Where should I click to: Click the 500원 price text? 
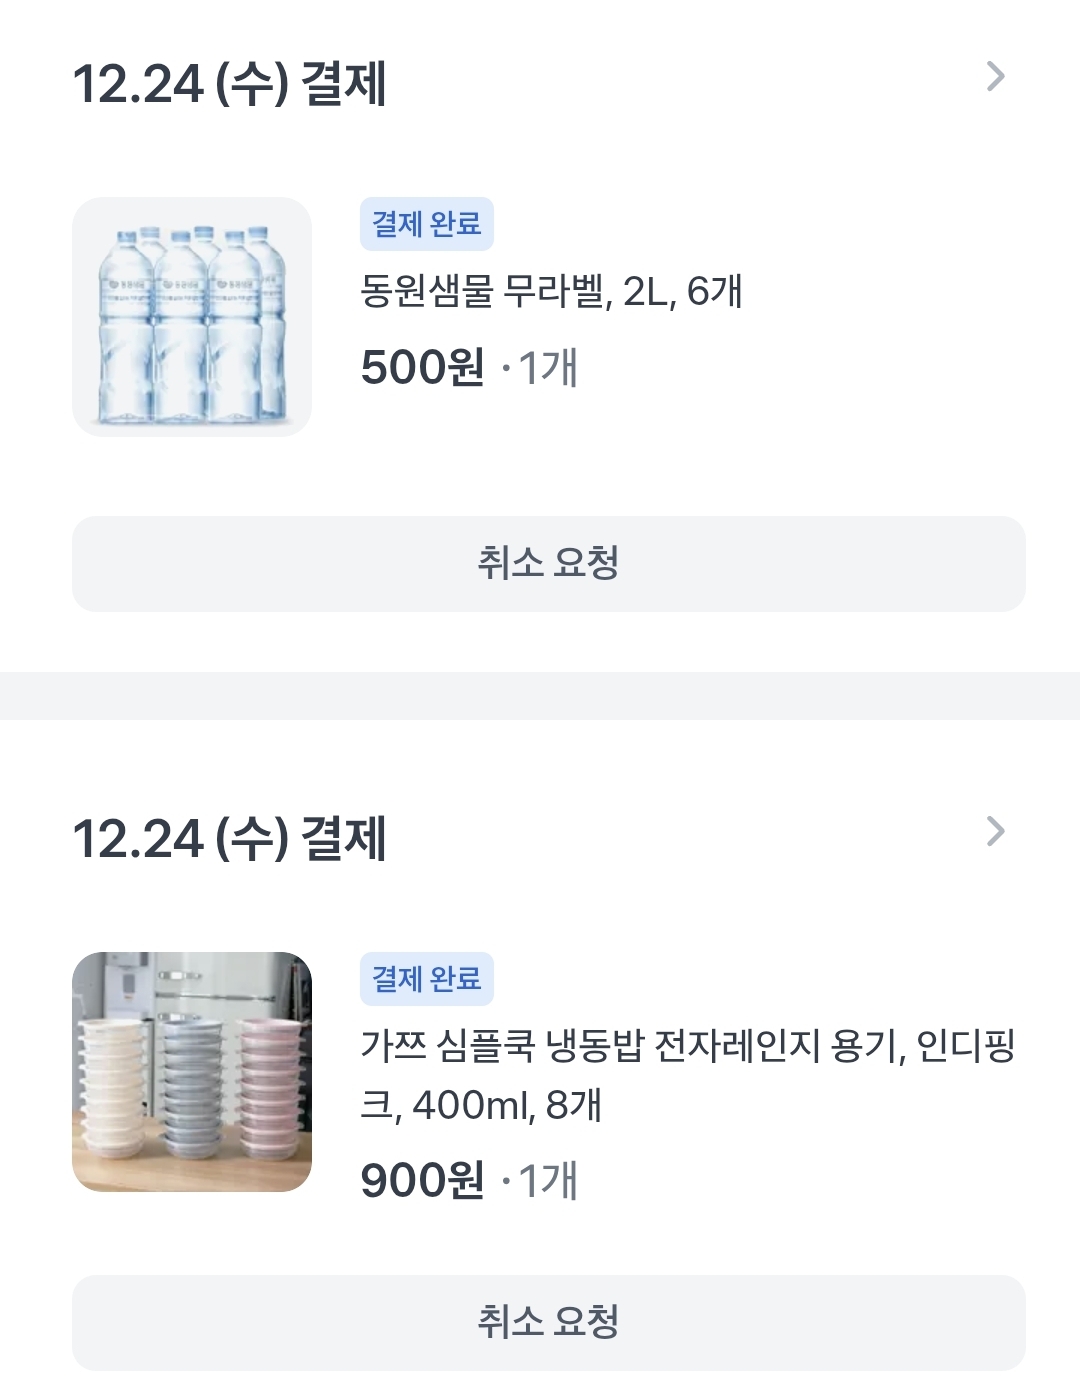click(422, 368)
